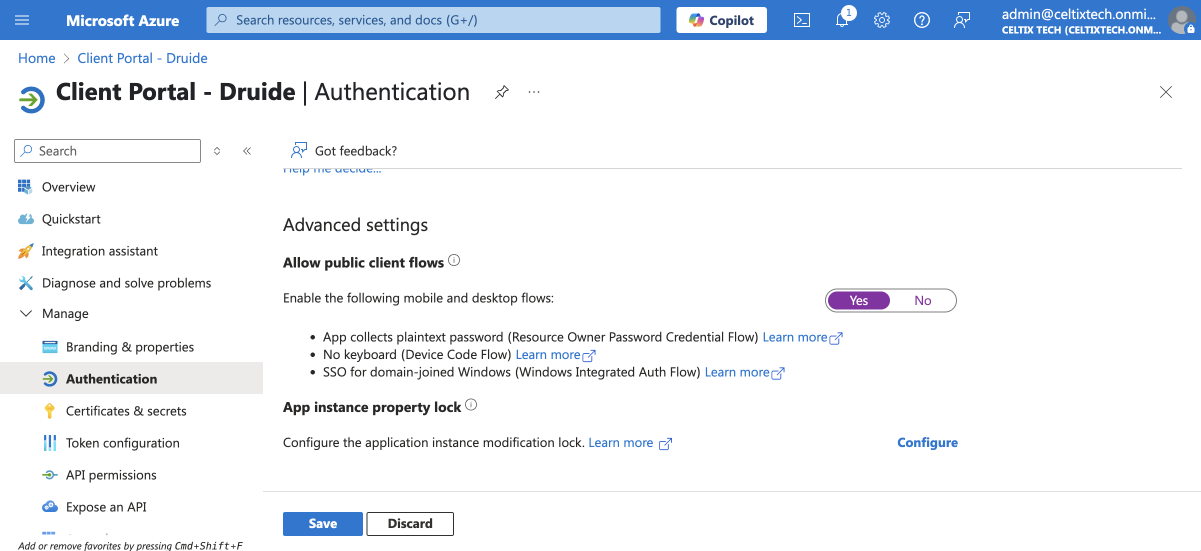
Task: Show info tooltip for Allow public client flows
Action: pyautogui.click(x=454, y=261)
